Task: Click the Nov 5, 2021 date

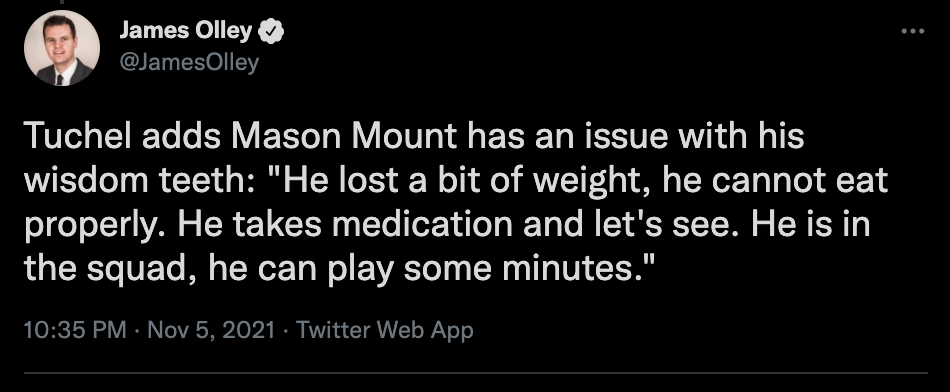Action: (x=211, y=330)
